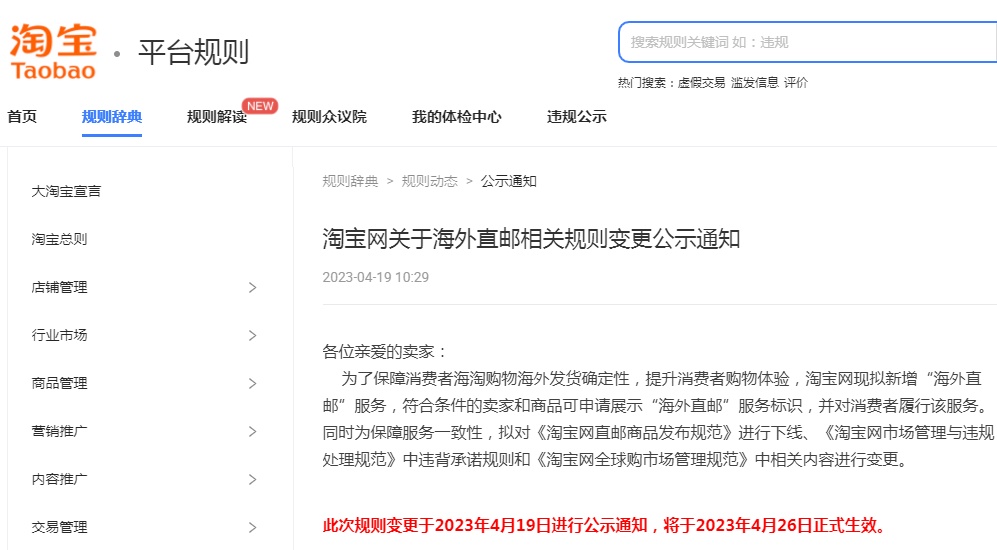Open the 规则解读 tab
Viewport: 997px width, 550px height.
click(x=216, y=117)
